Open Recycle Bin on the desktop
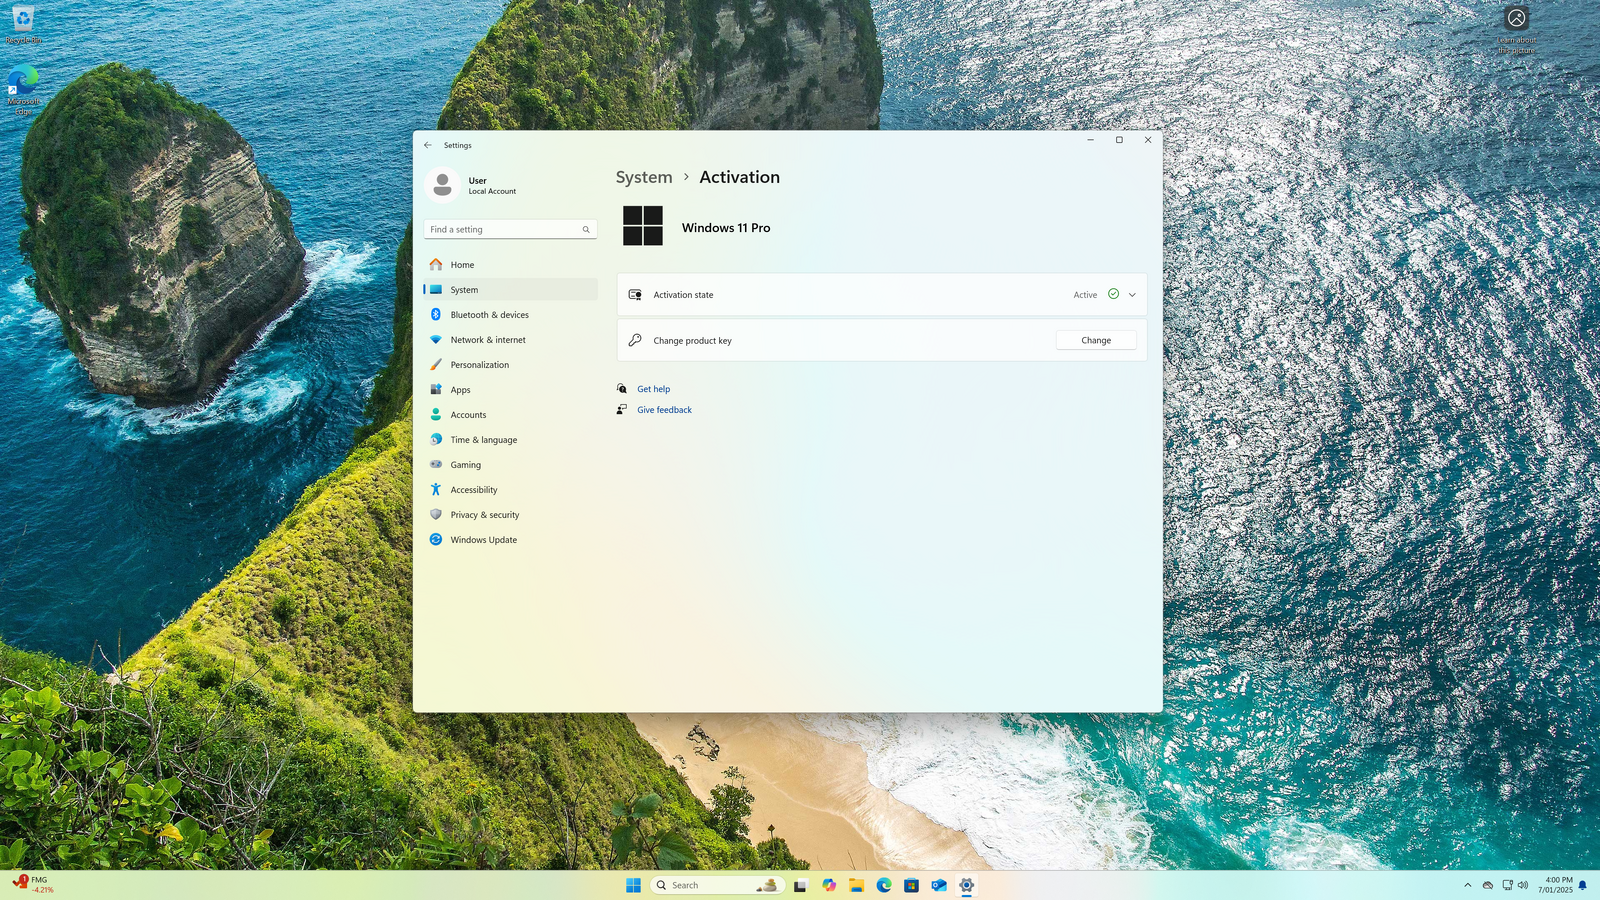This screenshot has width=1600, height=900. 23,25
